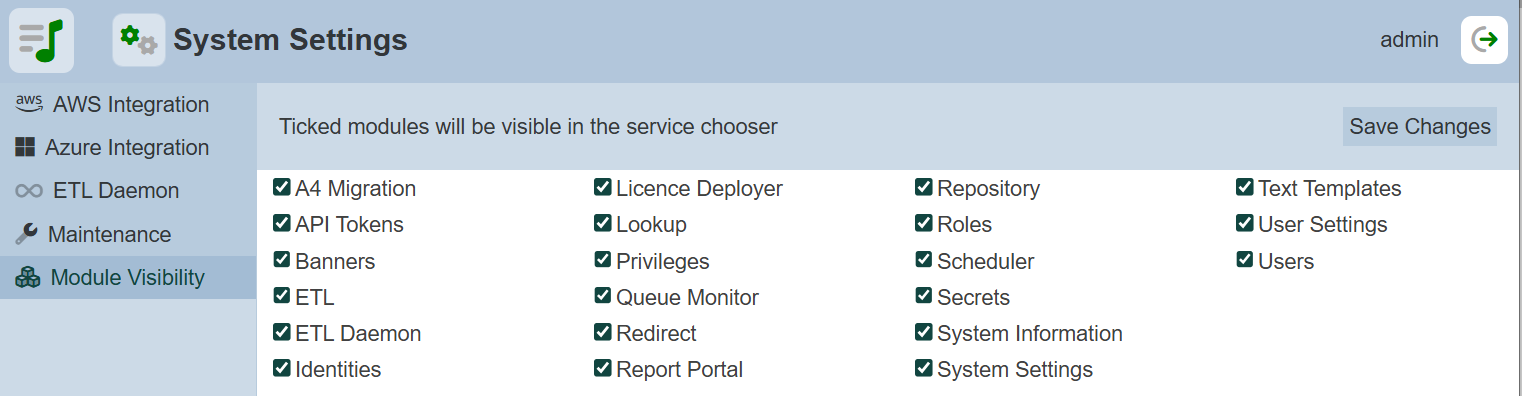Disable the Scheduler module checkbox
The height and width of the screenshot is (396, 1522).
pos(924,260)
